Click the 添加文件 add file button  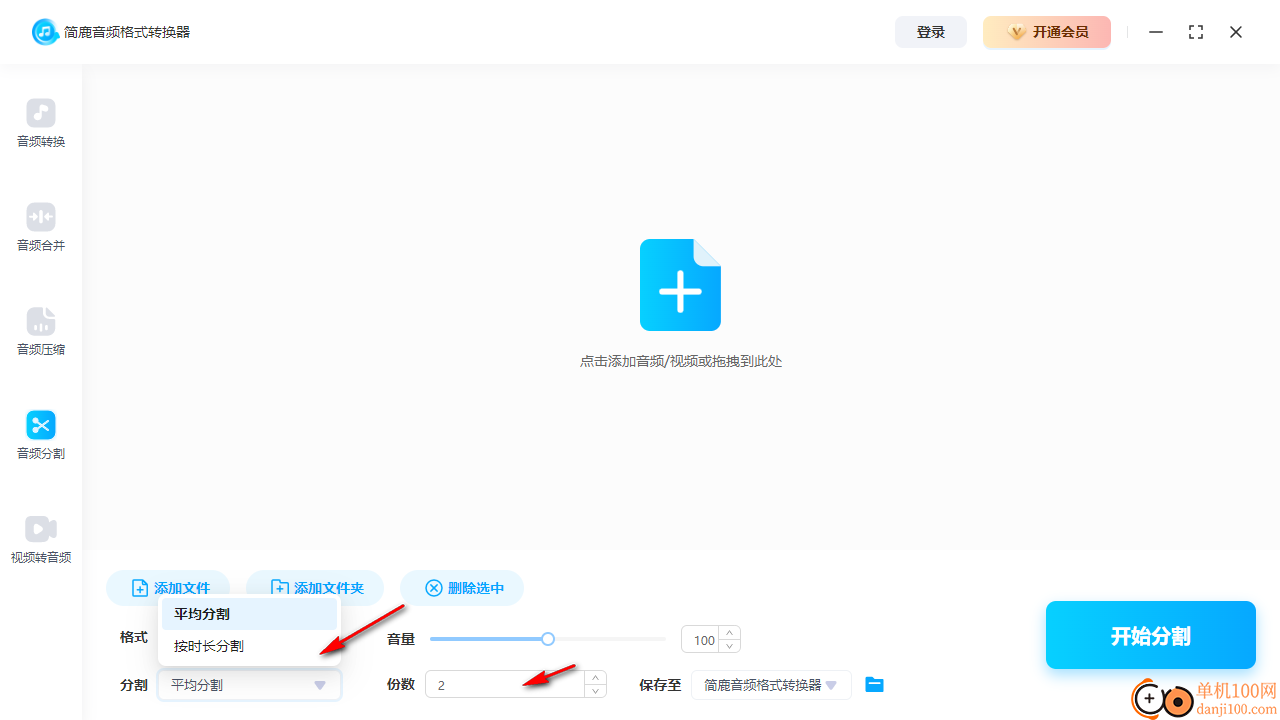click(169, 588)
